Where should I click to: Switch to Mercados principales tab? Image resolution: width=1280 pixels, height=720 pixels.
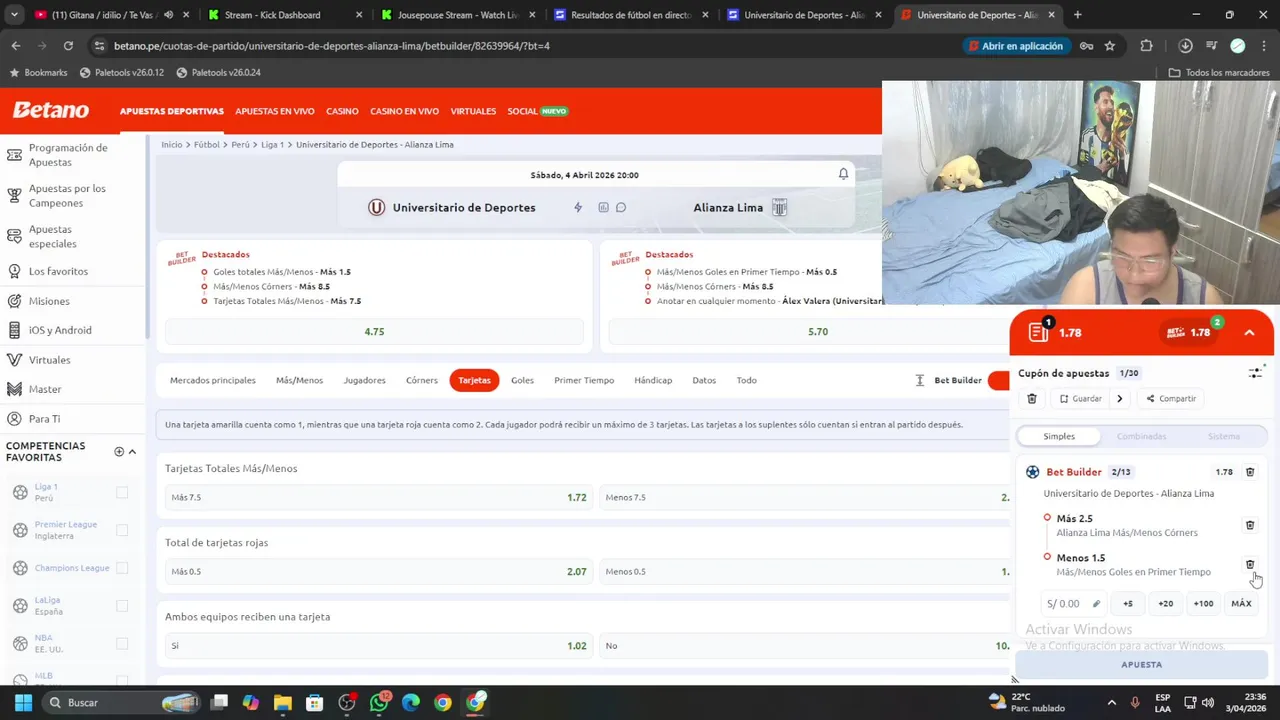pos(213,380)
